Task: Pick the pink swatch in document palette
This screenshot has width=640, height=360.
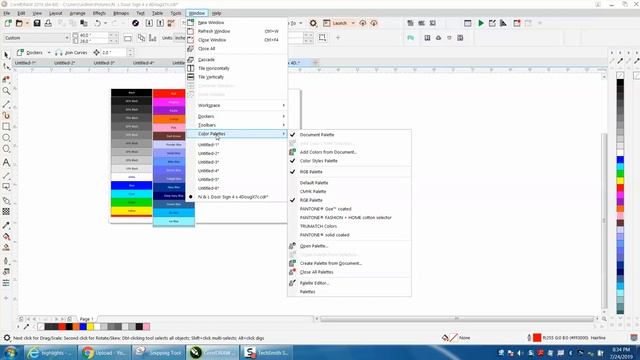Action: click(x=146, y=327)
